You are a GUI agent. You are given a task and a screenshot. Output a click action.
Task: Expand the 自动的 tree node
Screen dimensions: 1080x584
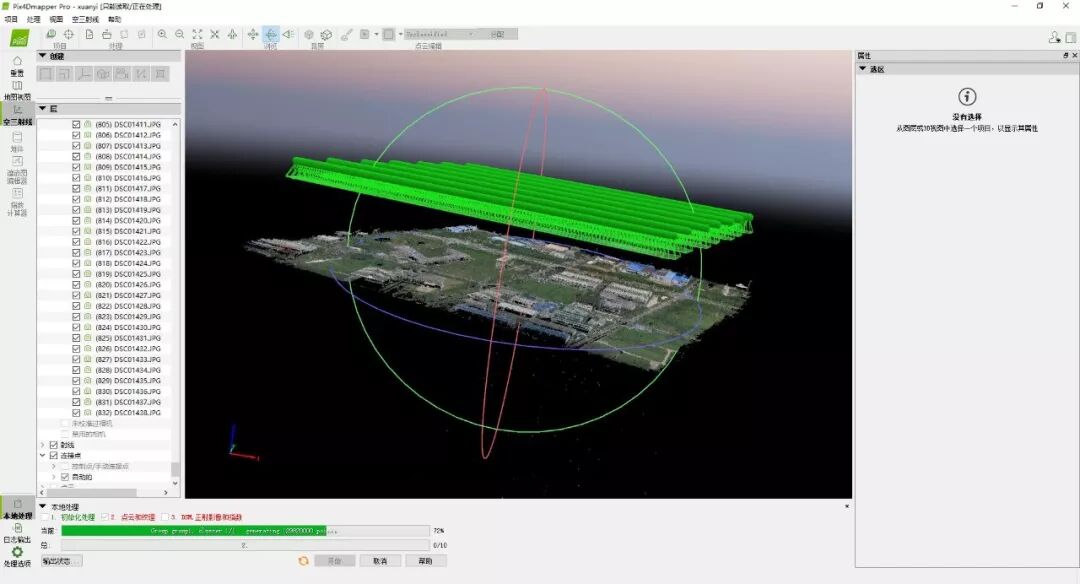click(x=54, y=477)
